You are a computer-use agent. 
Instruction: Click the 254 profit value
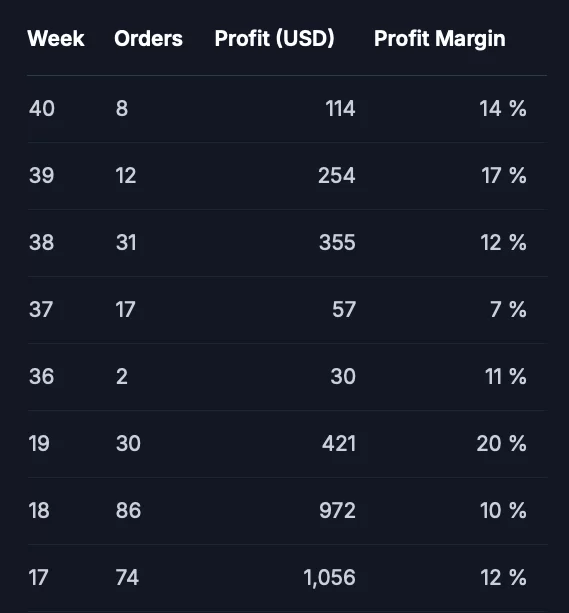tap(337, 175)
